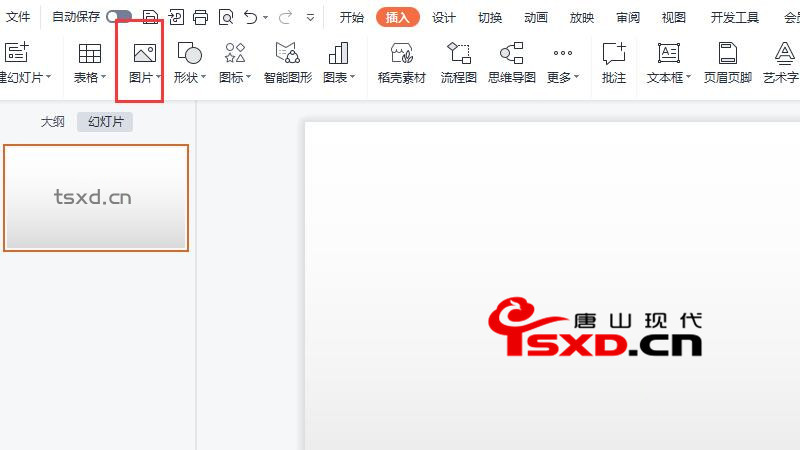The height and width of the screenshot is (450, 800).
Task: Click the new slide icon
Action: click(17, 53)
